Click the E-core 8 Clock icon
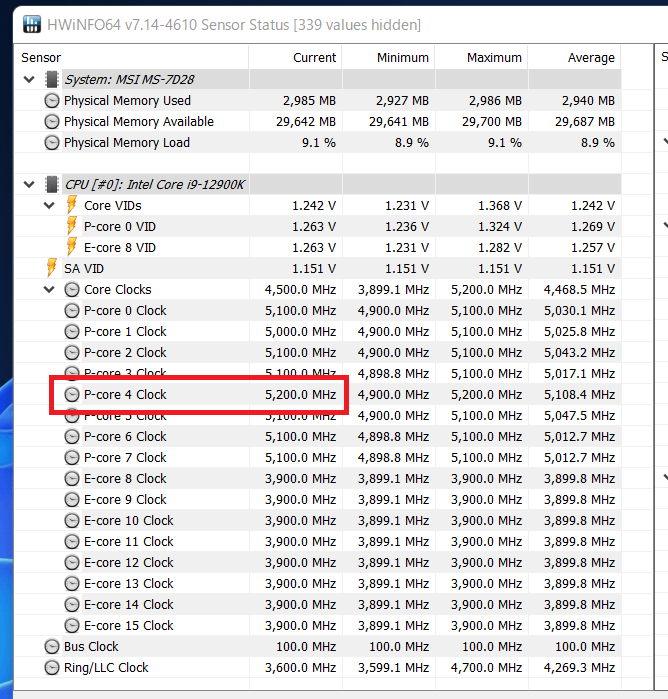 [x=72, y=478]
